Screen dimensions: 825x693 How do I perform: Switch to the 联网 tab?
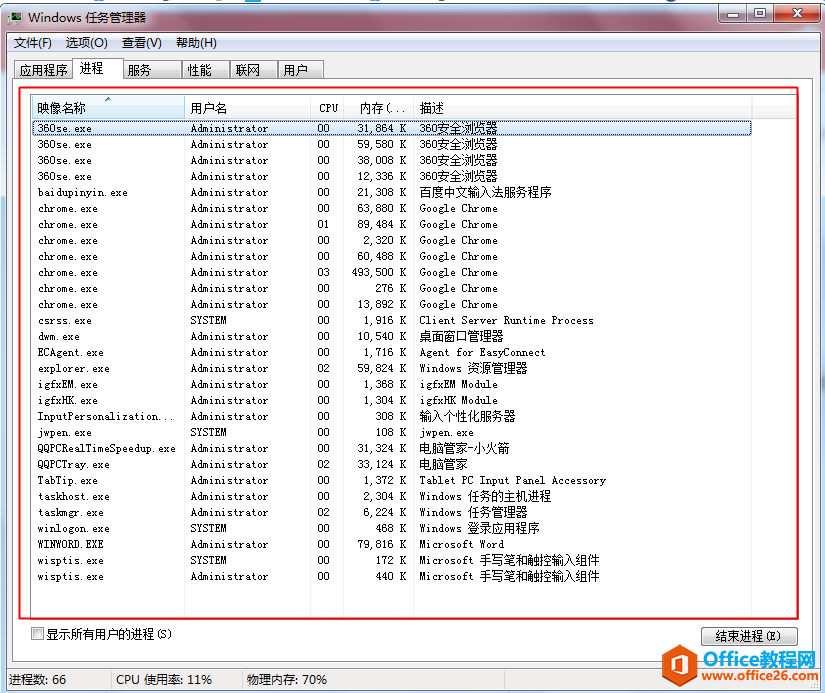(x=247, y=70)
